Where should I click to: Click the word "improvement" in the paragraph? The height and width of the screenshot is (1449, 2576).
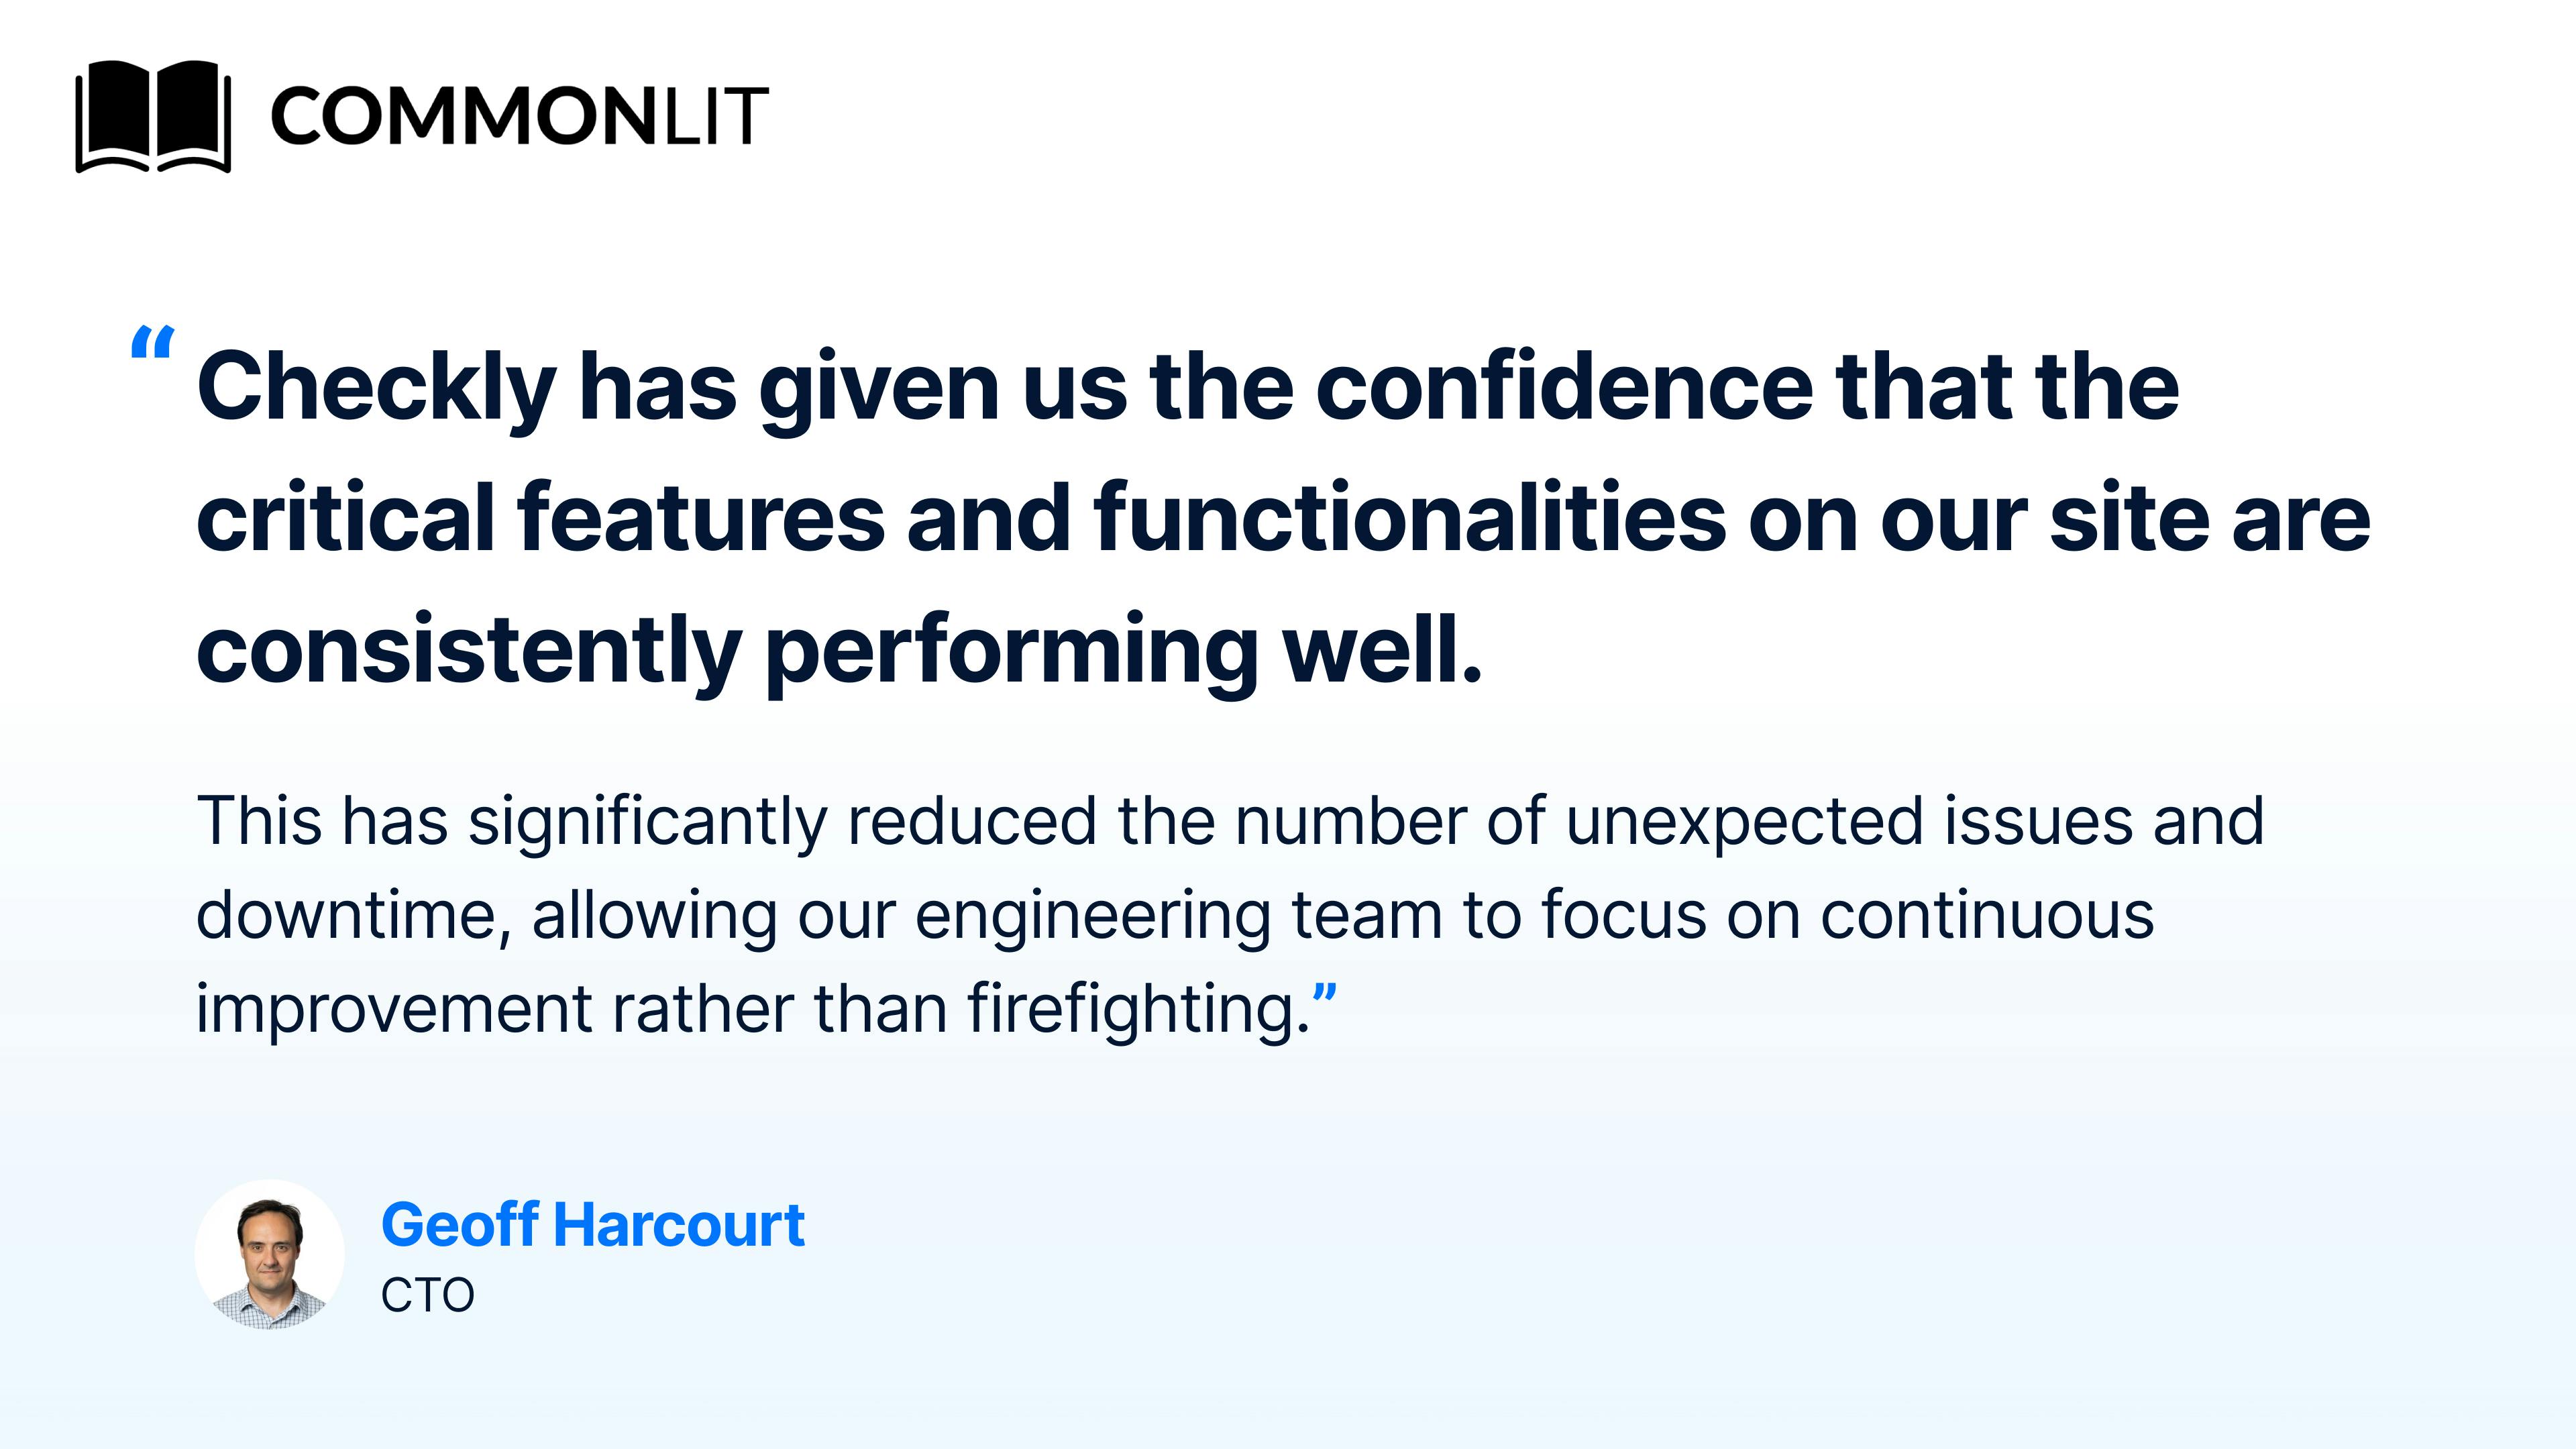pyautogui.click(x=394, y=1008)
